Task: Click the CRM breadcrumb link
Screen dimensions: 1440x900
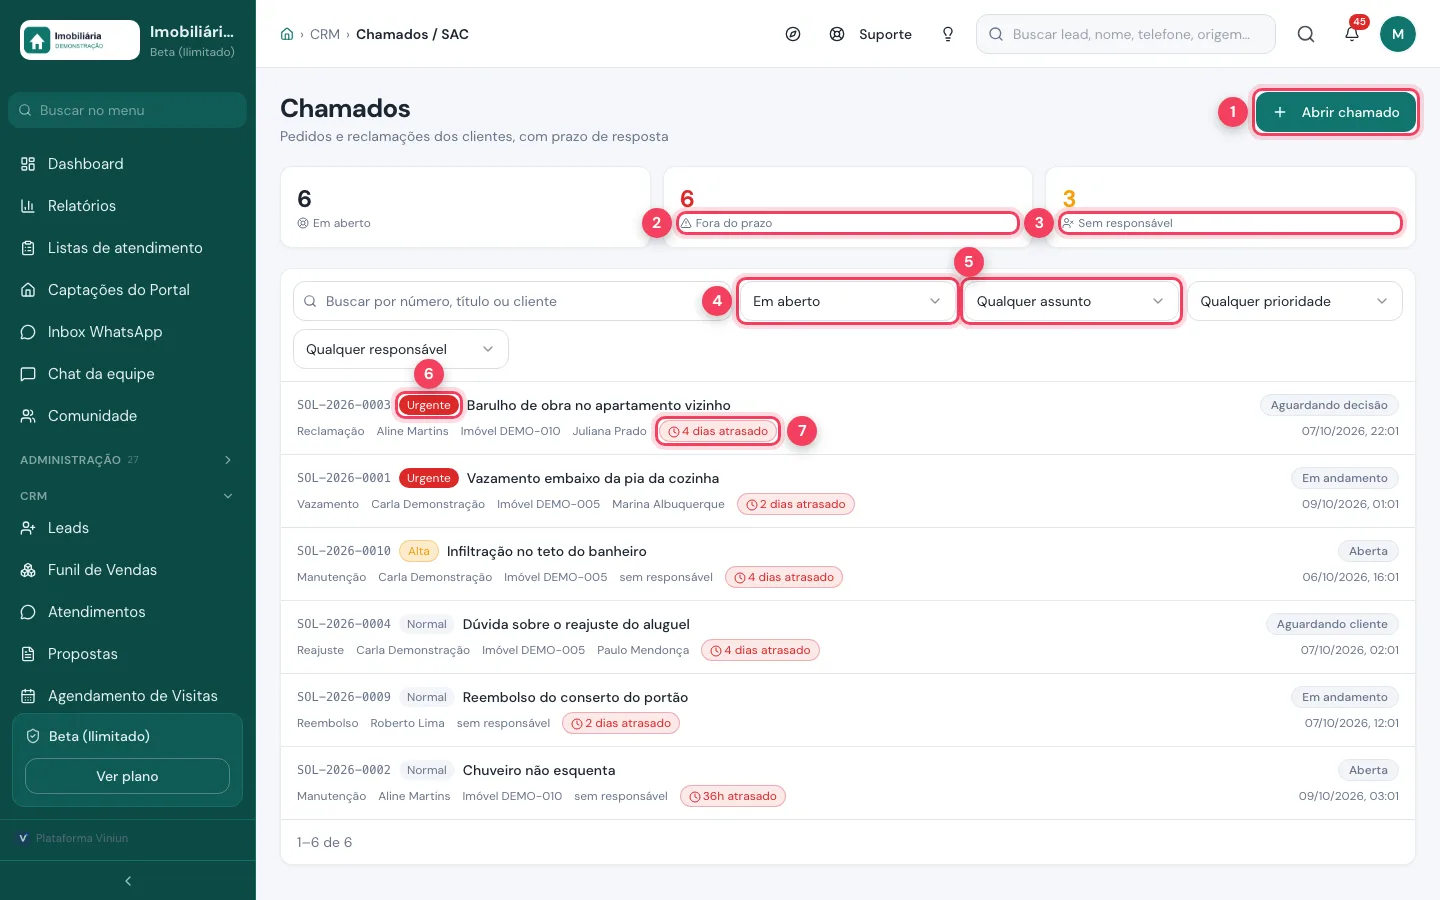Action: 325,34
